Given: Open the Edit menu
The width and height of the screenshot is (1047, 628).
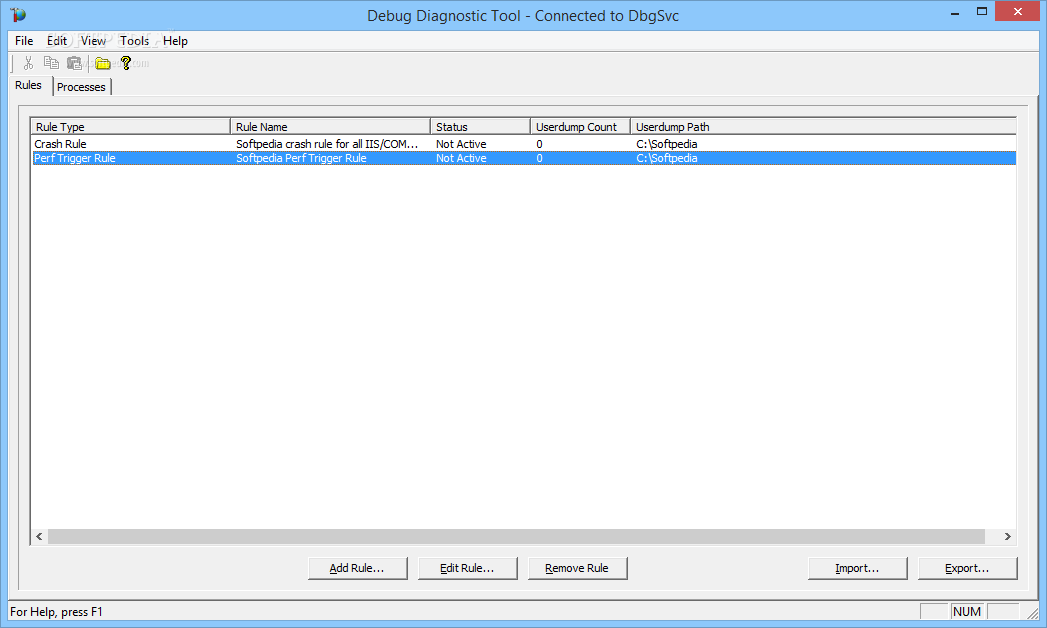Looking at the screenshot, I should 57,41.
